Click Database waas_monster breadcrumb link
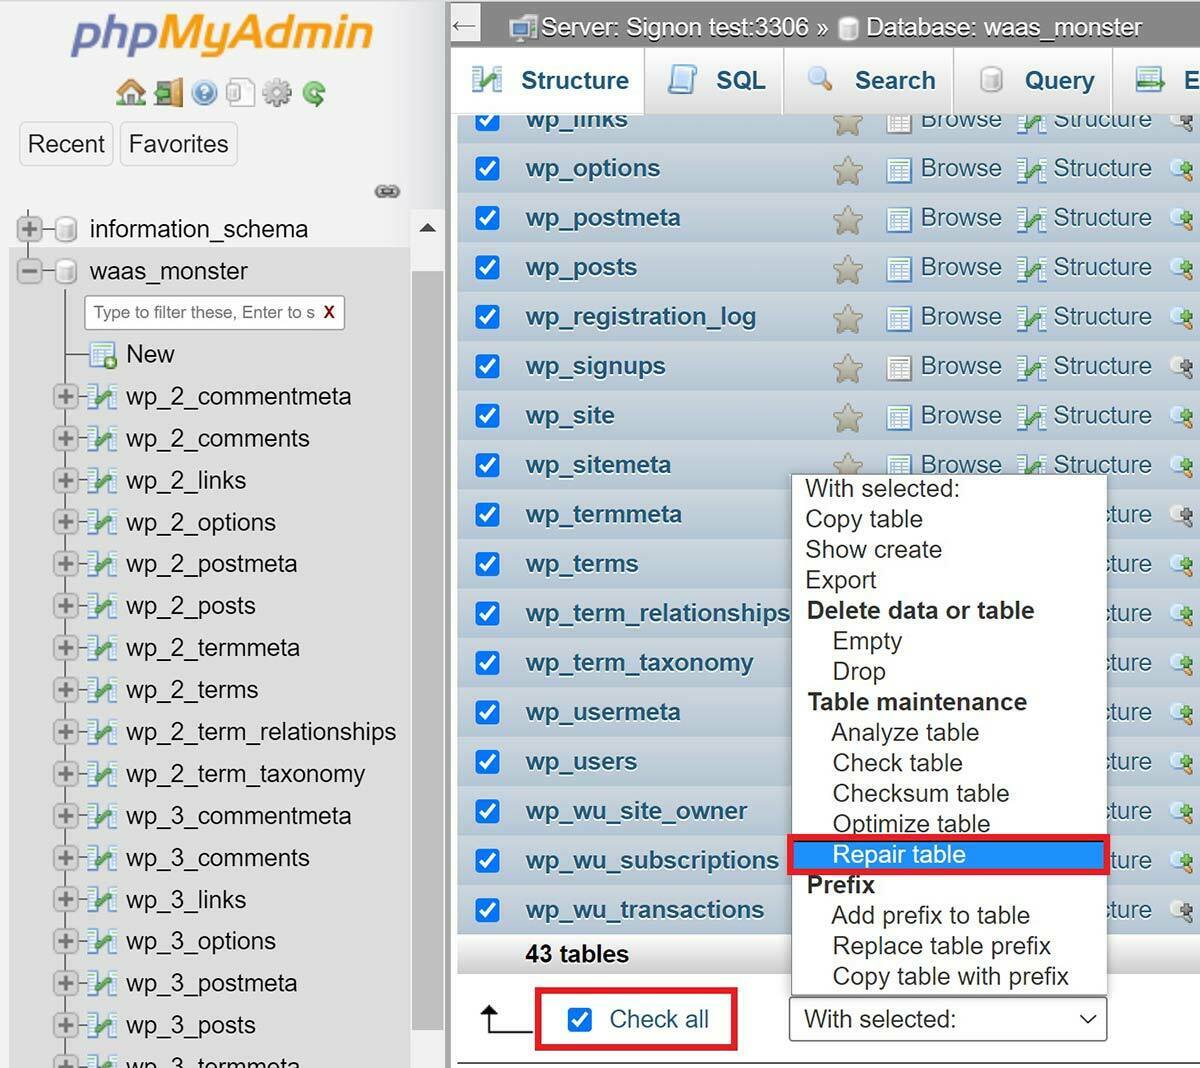This screenshot has height=1068, width=1200. [x=1003, y=27]
